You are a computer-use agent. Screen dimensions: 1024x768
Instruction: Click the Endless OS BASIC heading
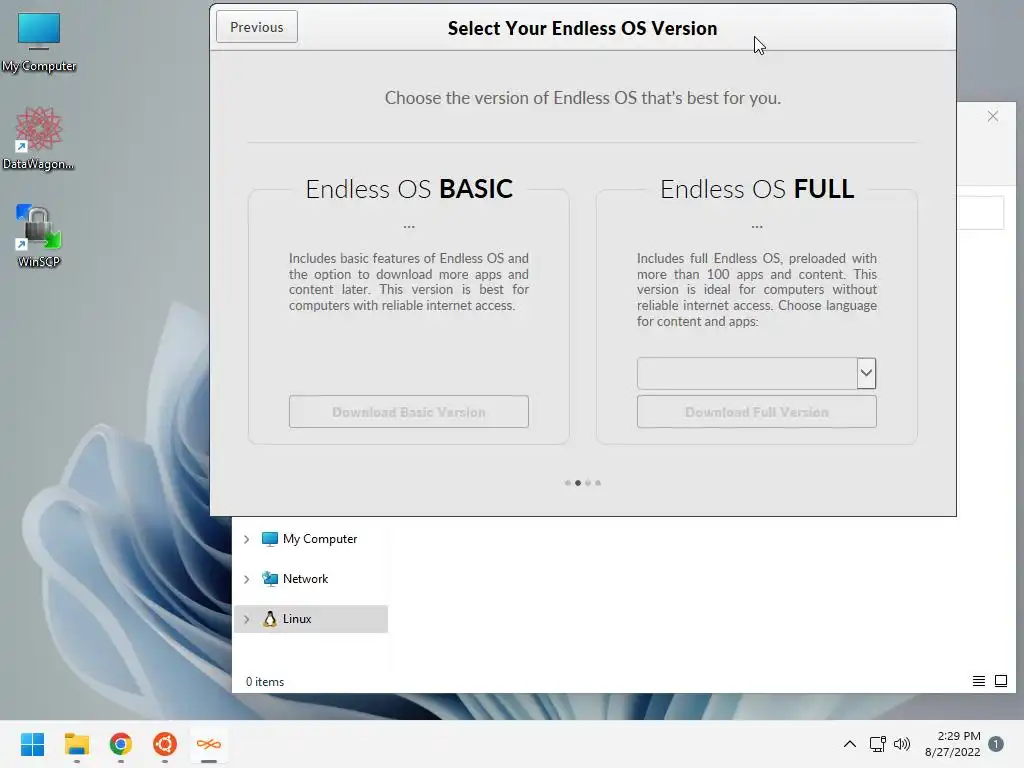click(x=409, y=189)
